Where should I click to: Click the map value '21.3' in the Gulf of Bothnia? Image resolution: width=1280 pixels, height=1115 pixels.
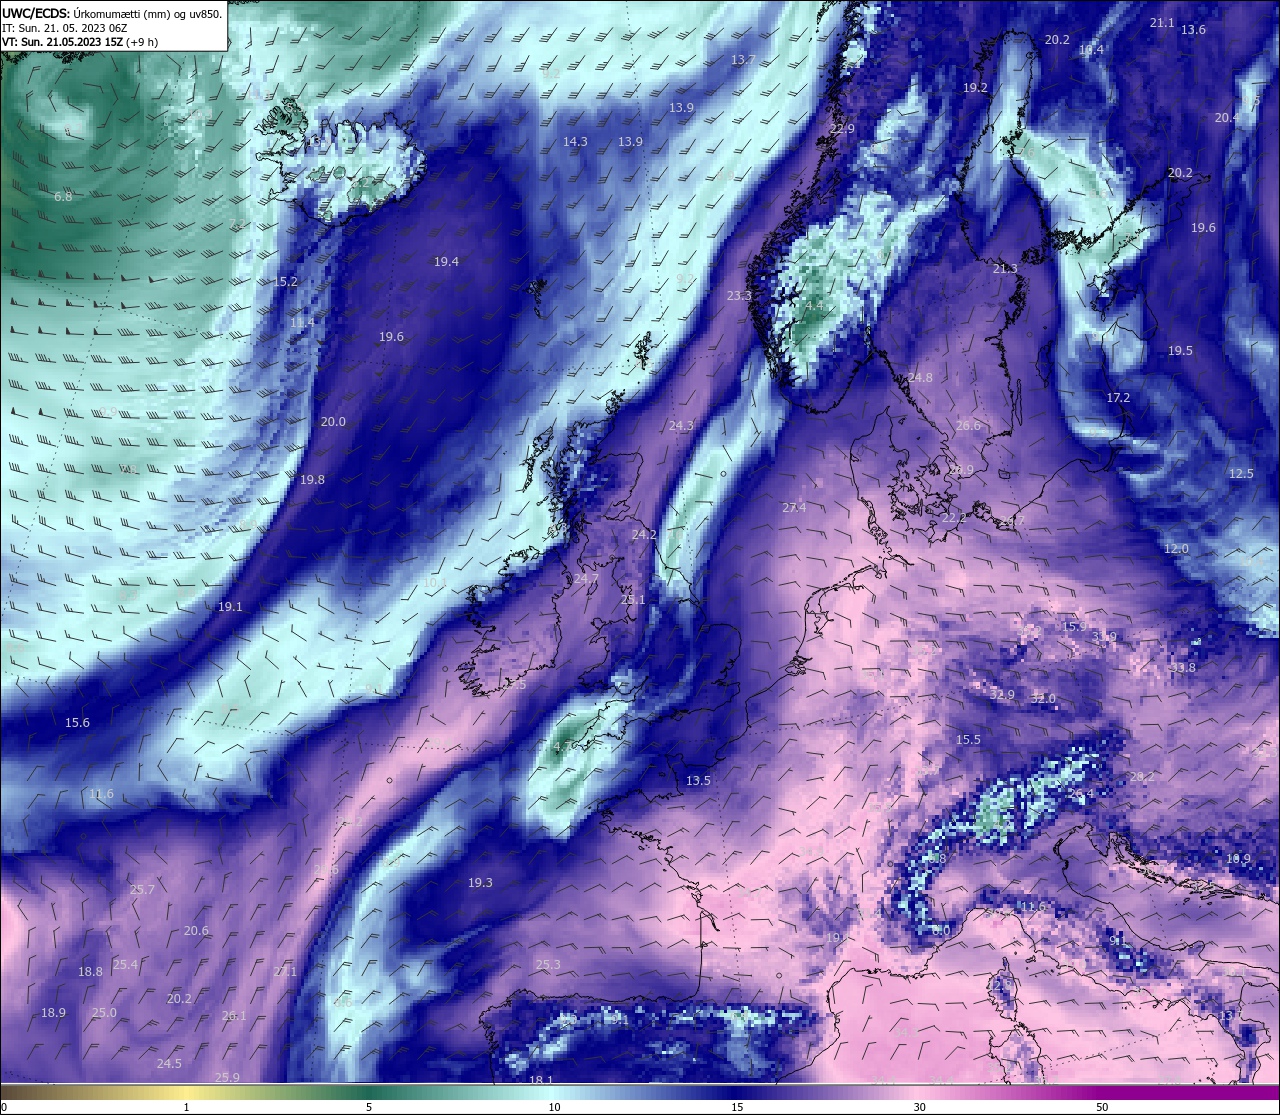(1005, 268)
